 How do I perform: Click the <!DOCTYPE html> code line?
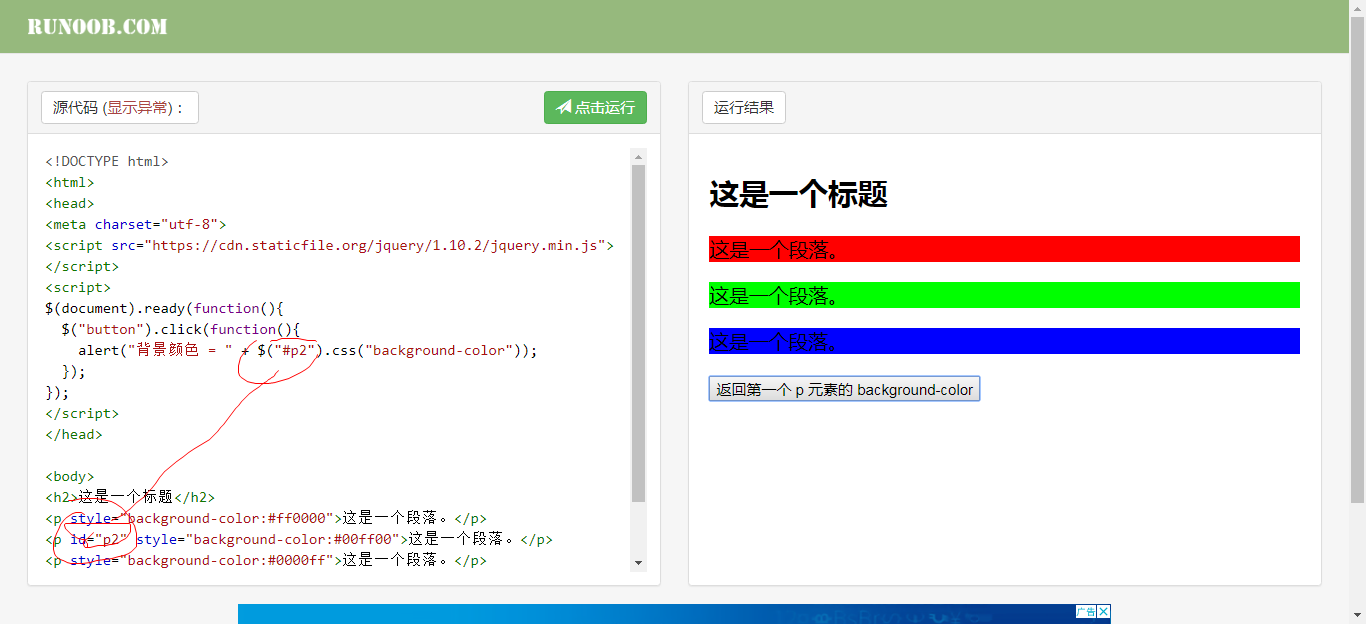click(107, 161)
